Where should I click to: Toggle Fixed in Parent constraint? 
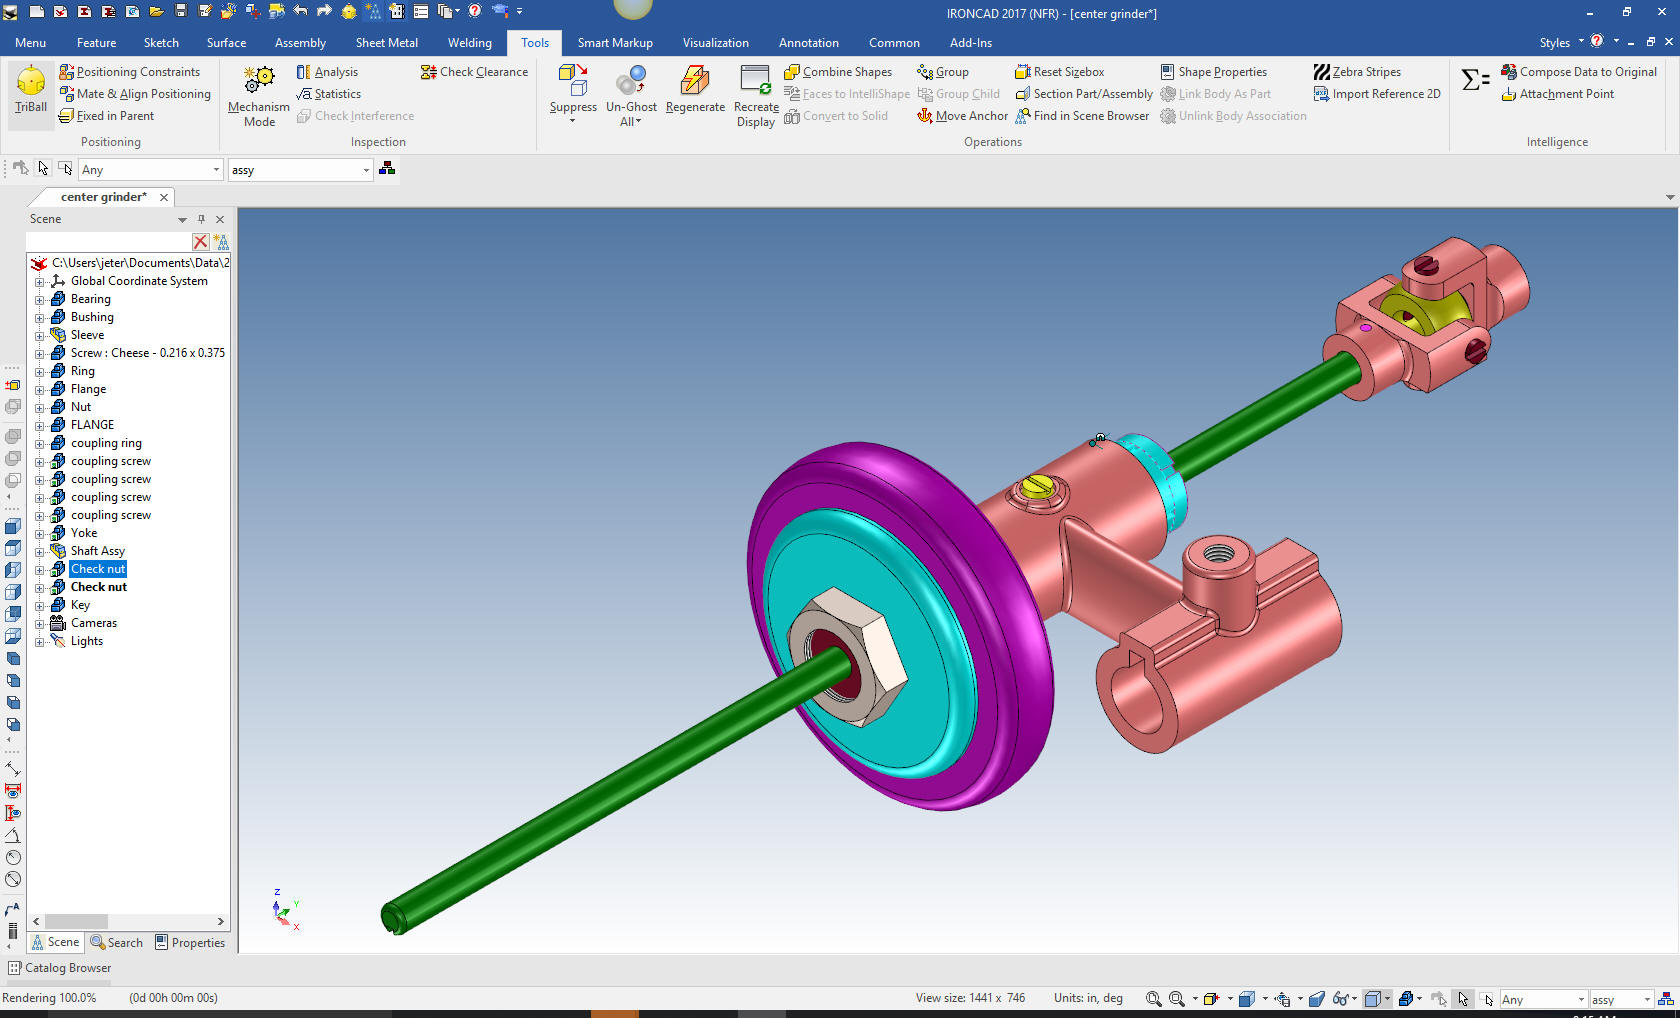coord(106,116)
